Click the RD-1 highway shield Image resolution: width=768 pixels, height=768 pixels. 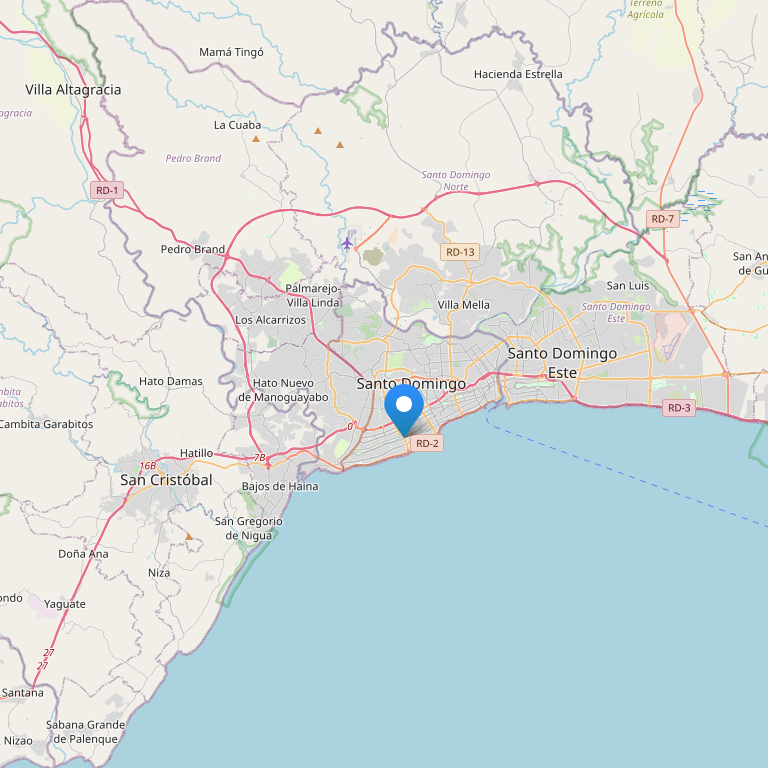[x=107, y=191]
